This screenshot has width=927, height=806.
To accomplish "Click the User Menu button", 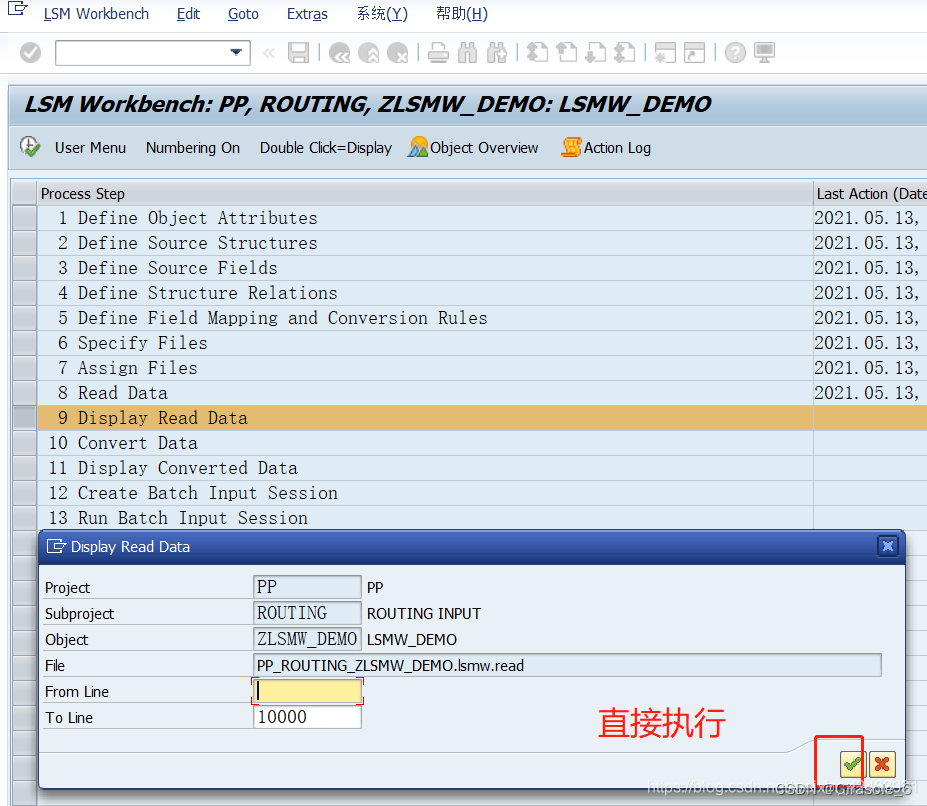I will click(90, 147).
